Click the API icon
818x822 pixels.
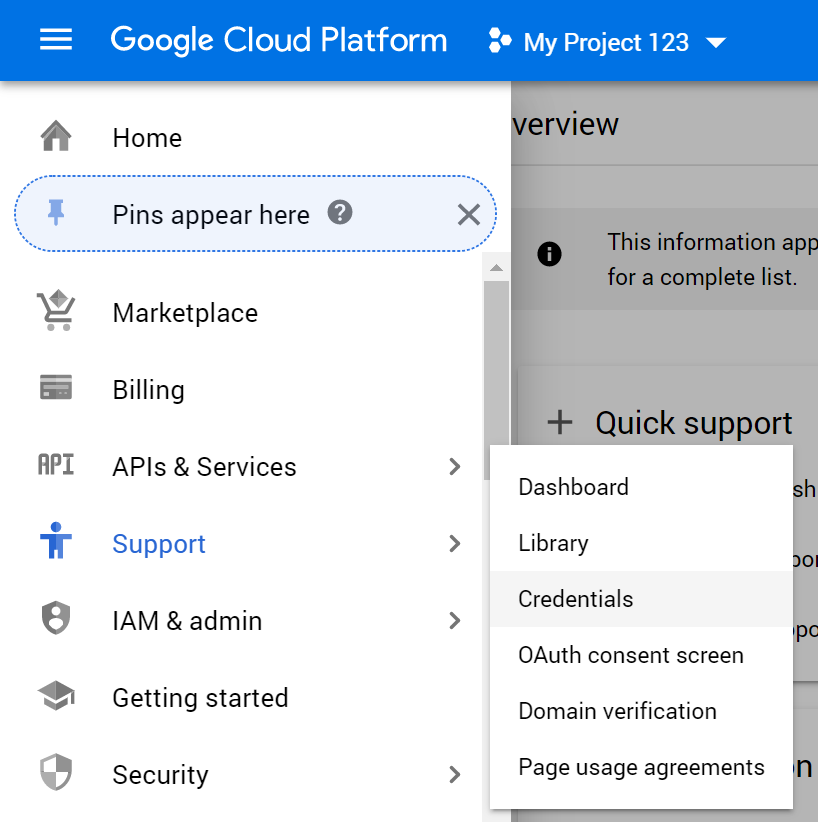pos(56,464)
